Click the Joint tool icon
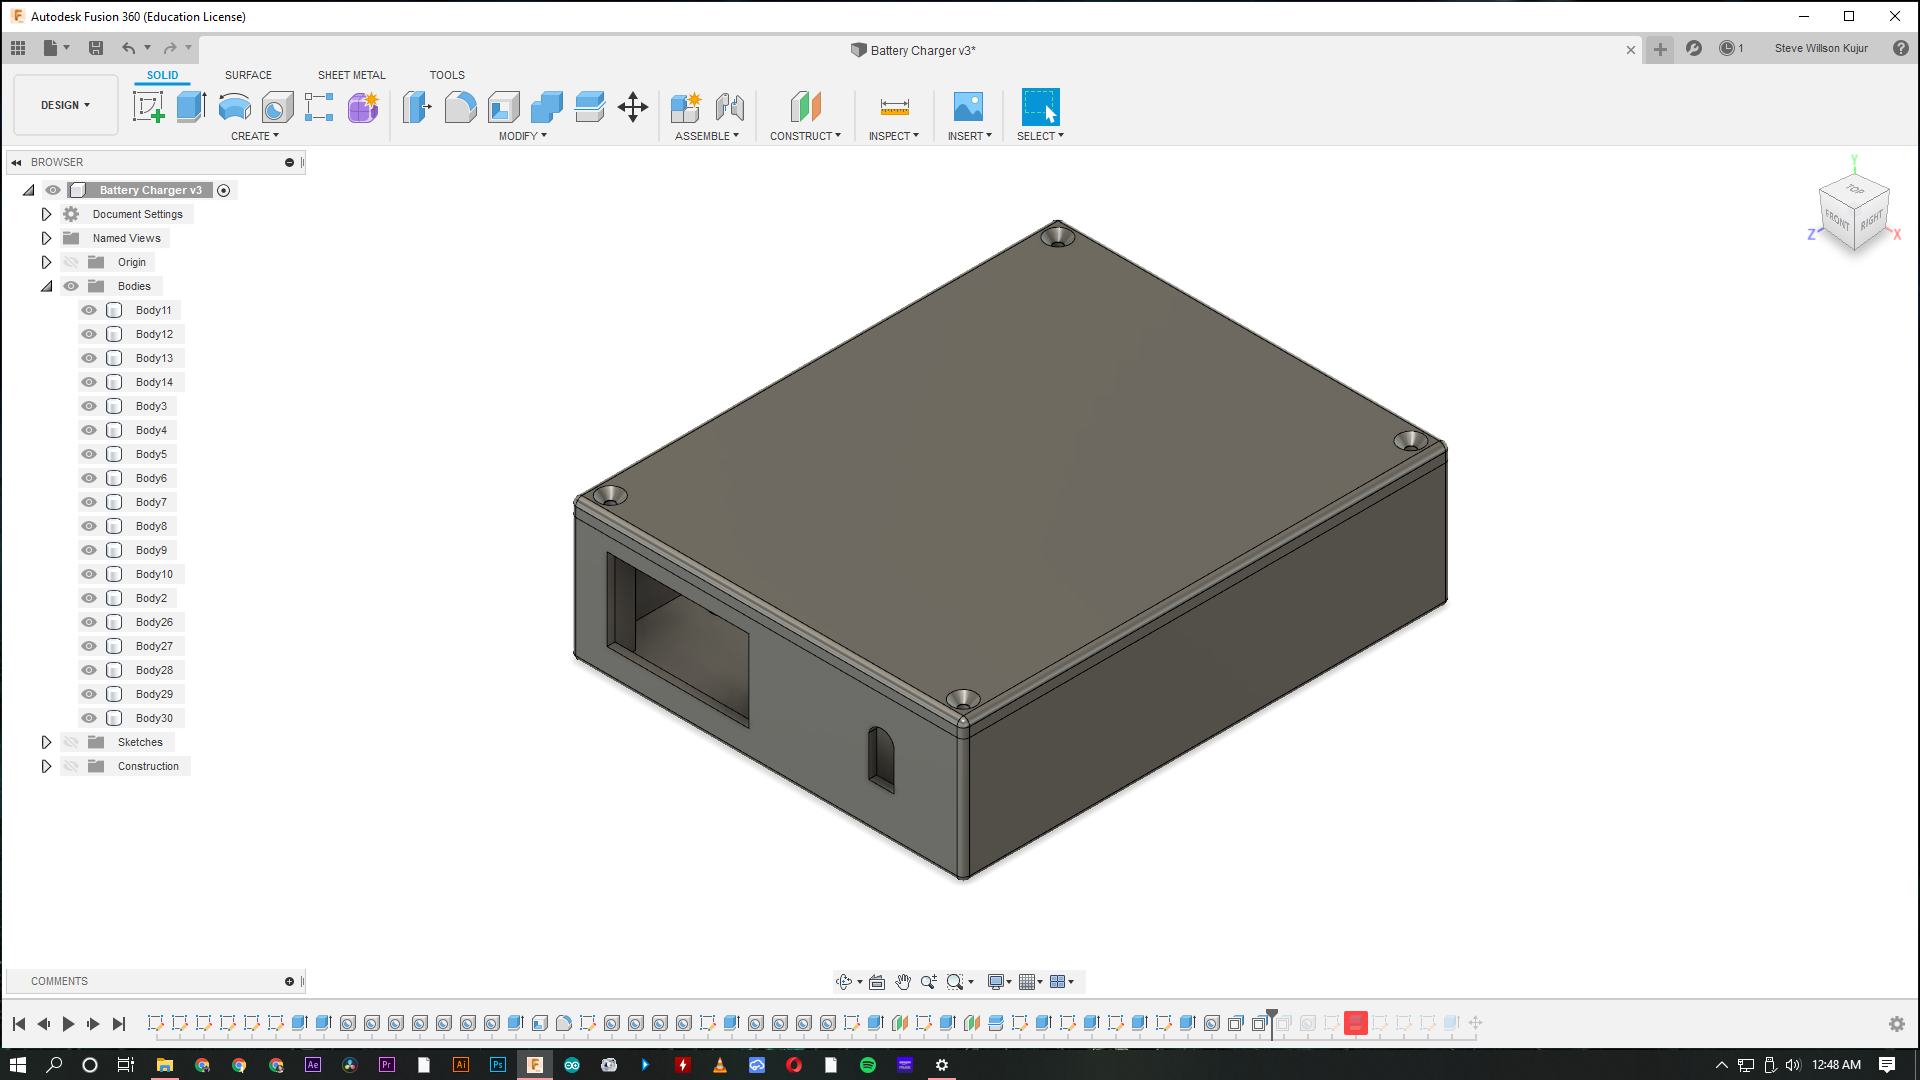 [x=730, y=107]
